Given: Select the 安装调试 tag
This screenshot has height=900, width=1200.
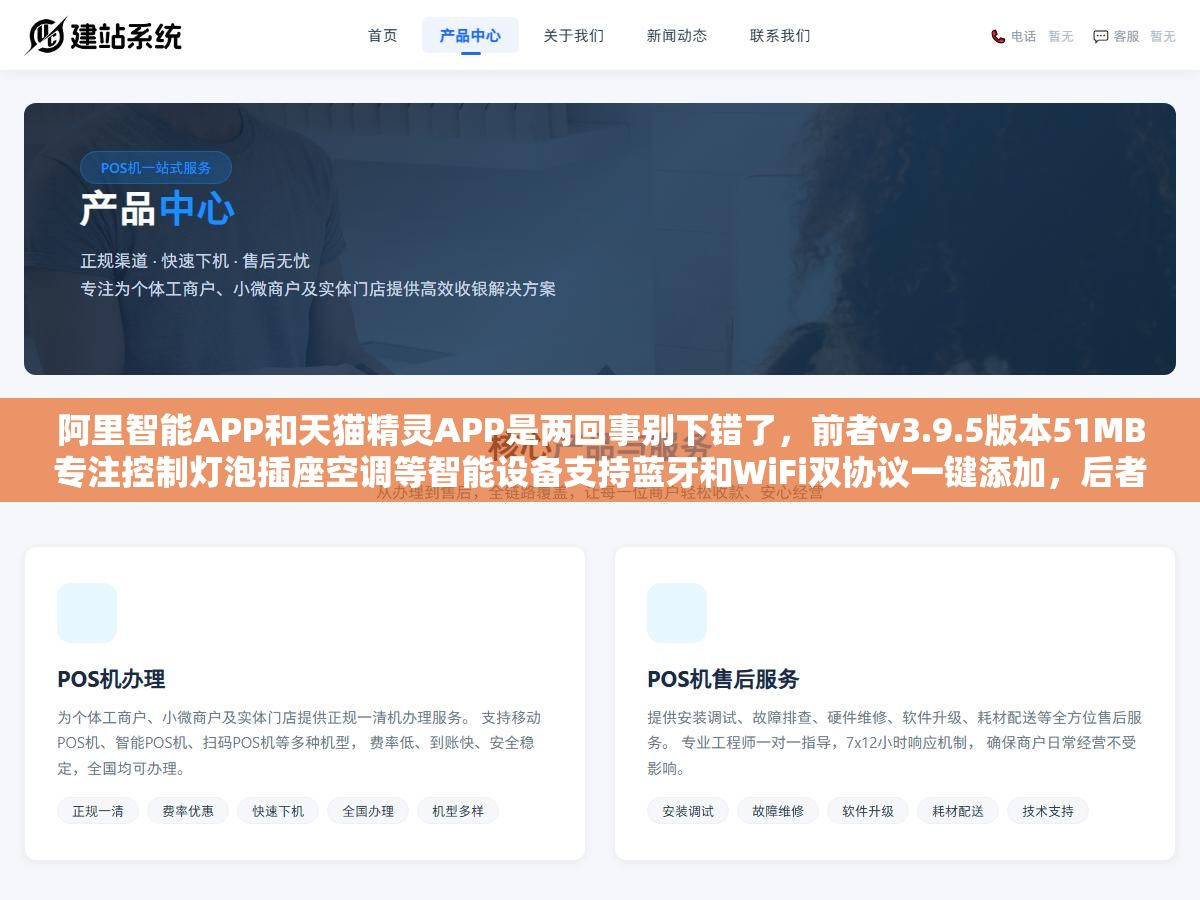Looking at the screenshot, I should pos(688,811).
